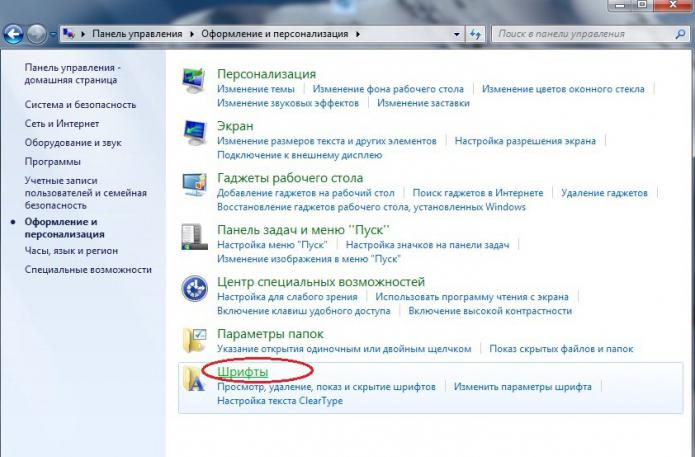This screenshot has height=457, width=695.
Task: Click Изменение цветов оконного стекла
Action: 563,89
